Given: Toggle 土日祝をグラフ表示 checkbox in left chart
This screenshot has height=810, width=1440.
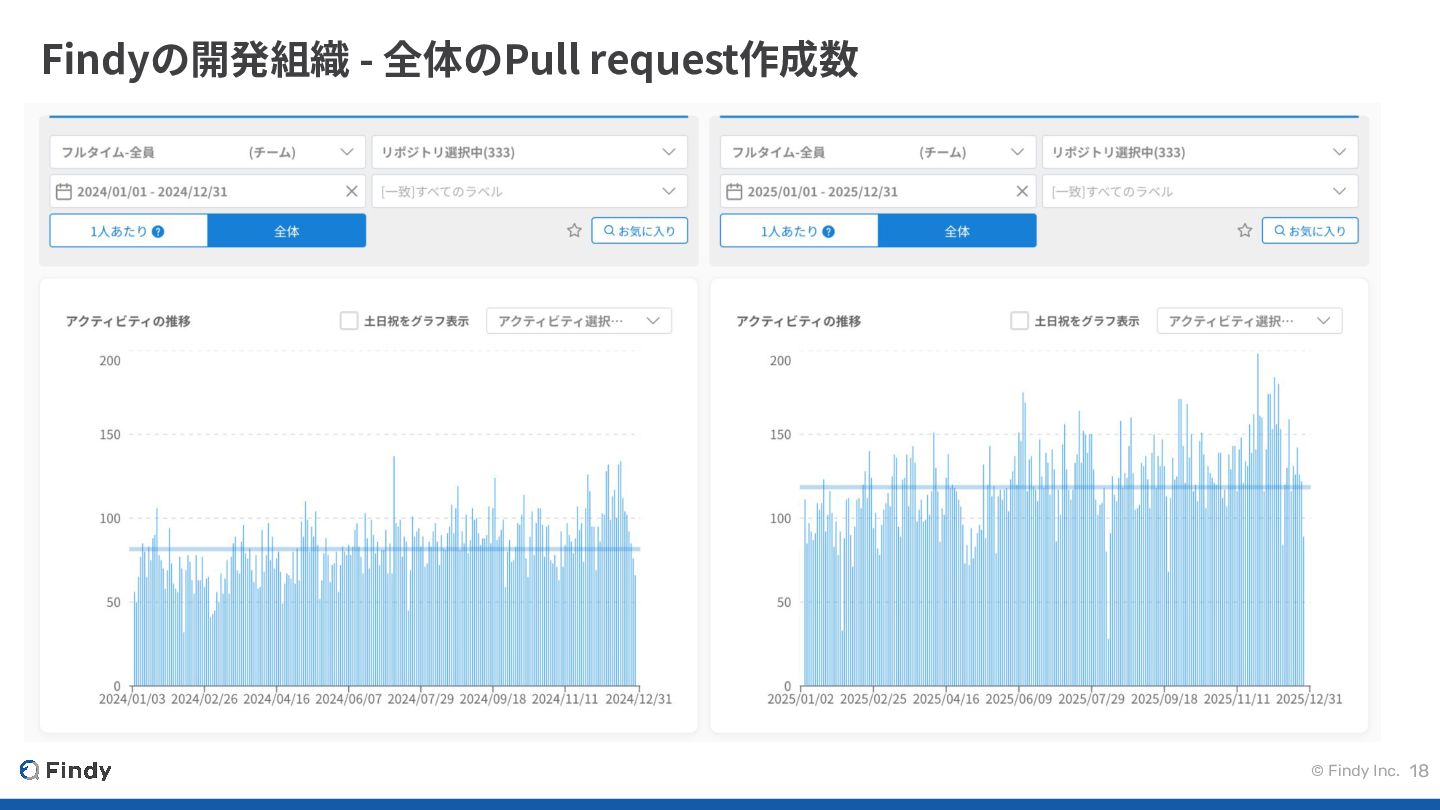Looking at the screenshot, I should coord(349,321).
